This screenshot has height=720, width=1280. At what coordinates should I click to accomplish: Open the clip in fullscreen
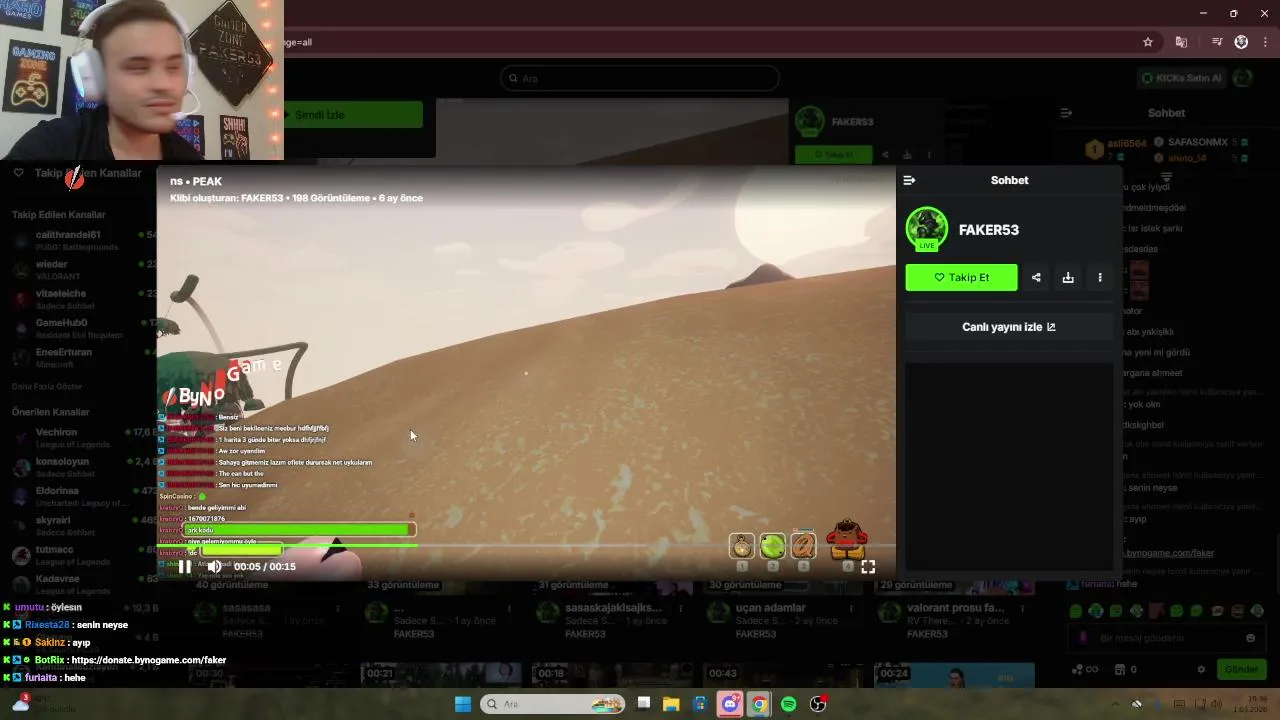[x=868, y=566]
